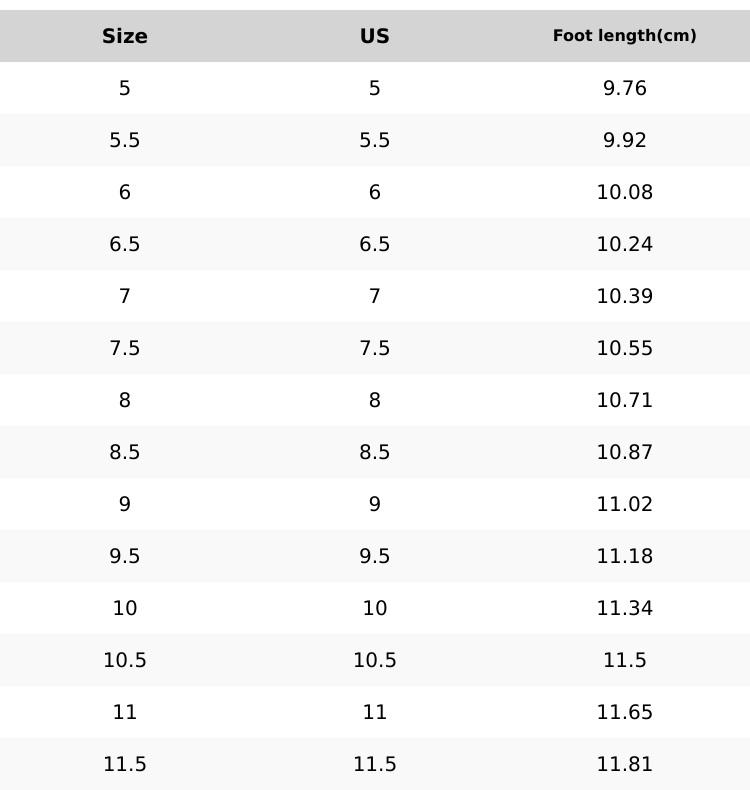Image resolution: width=750 pixels, height=790 pixels.
Task: Select the 10.71 foot length cell
Action: tap(625, 400)
